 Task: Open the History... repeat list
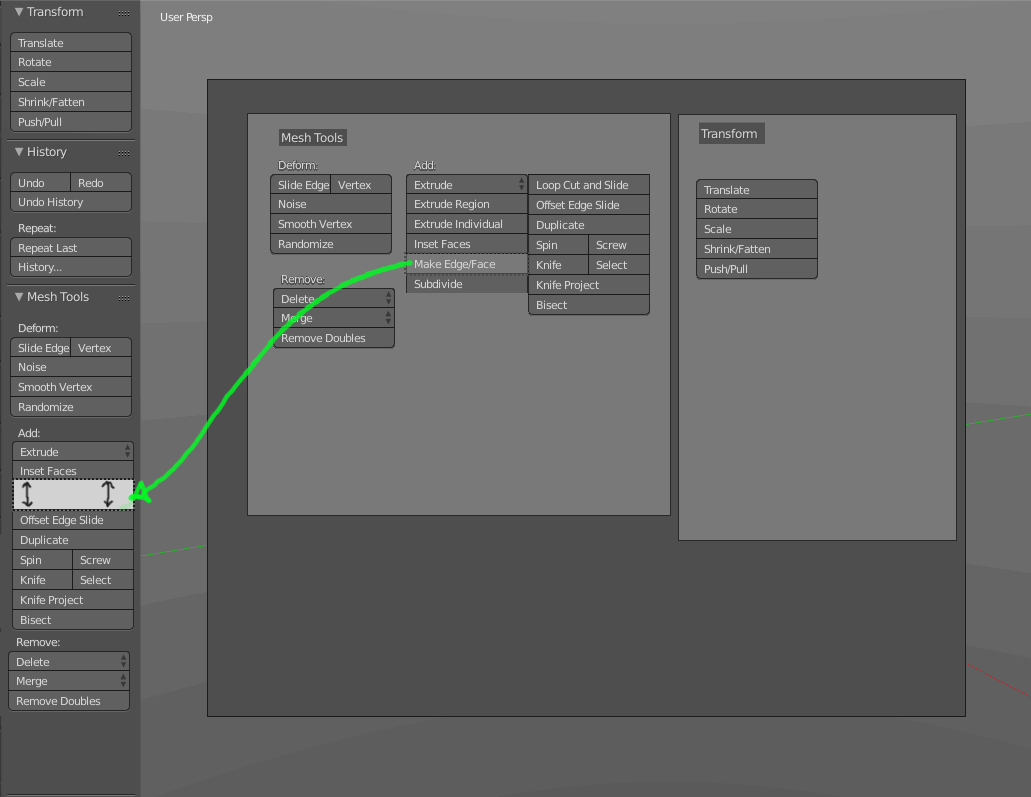pyautogui.click(x=71, y=267)
